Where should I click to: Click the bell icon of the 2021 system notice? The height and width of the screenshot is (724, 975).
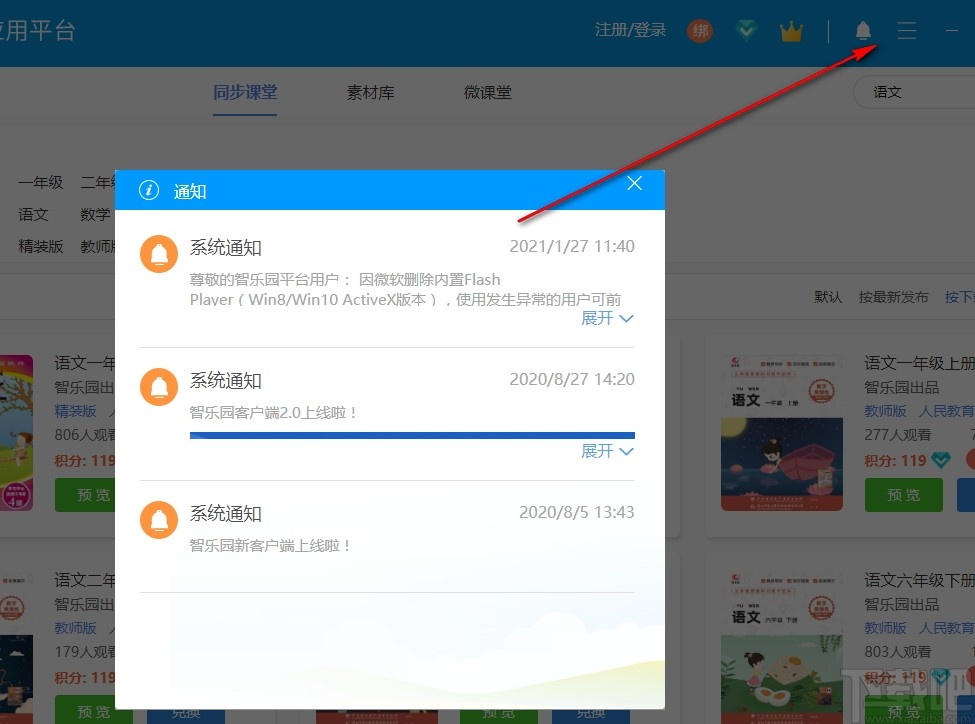tap(158, 254)
